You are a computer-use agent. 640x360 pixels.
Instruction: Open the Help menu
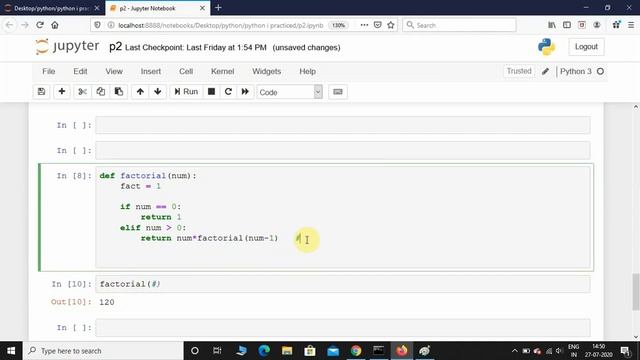tap(307, 71)
